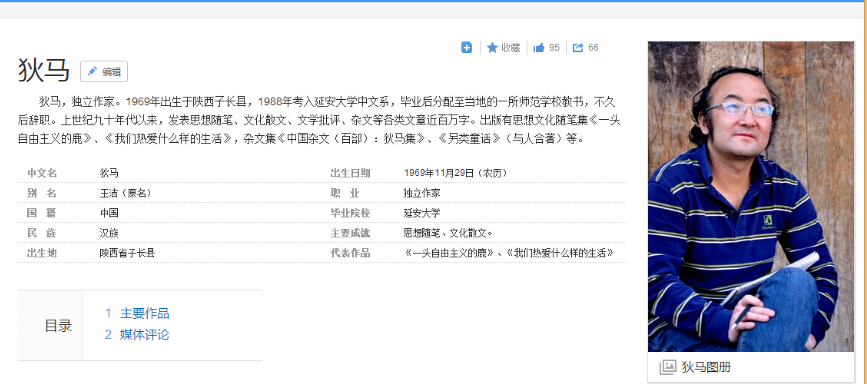Click the pencil icon in 编辑 button
Viewport: 867px width, 384px height.
tap(92, 71)
